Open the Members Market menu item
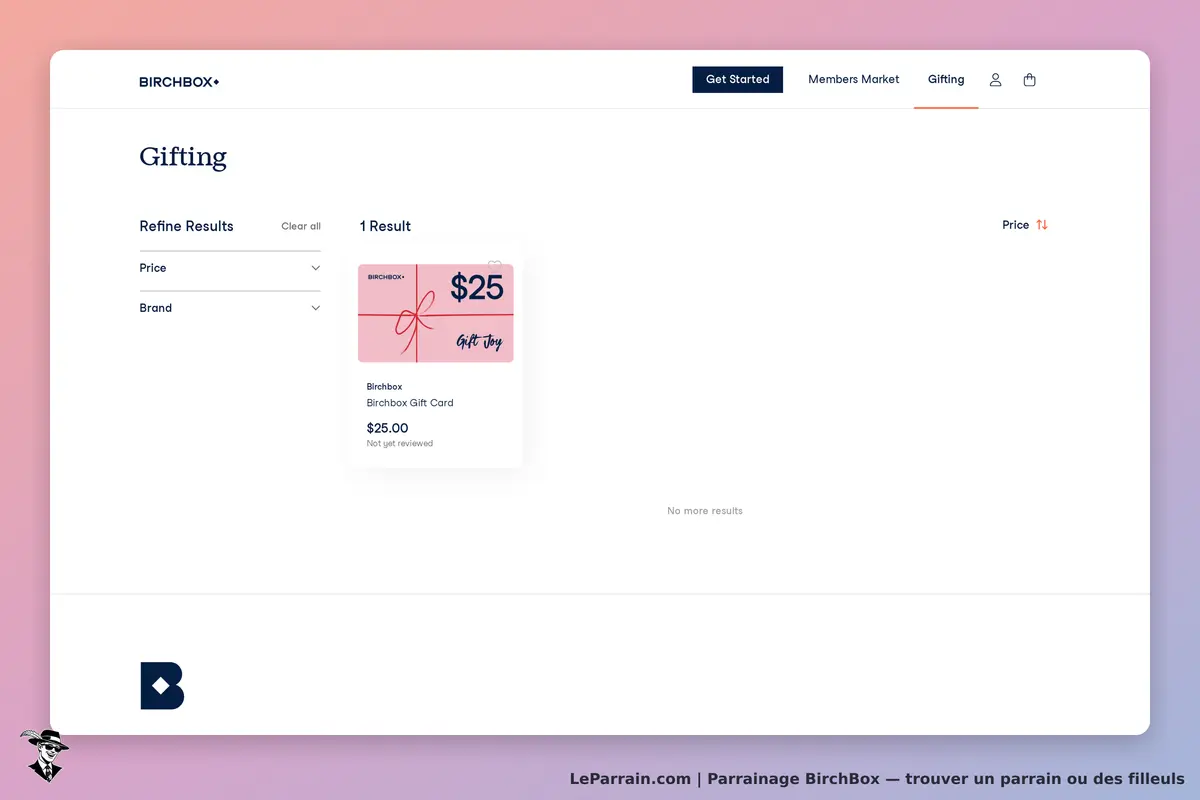The image size is (1200, 800). tap(854, 79)
